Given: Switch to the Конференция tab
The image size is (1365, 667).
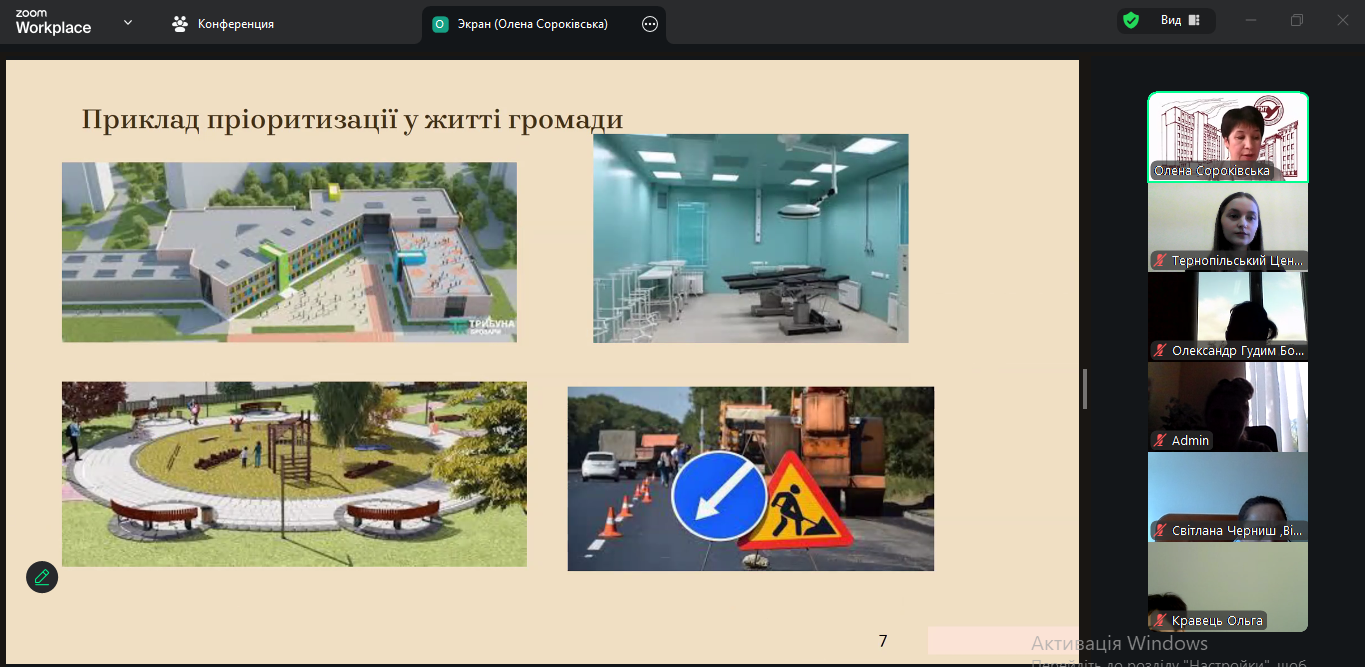Looking at the screenshot, I should 235,24.
